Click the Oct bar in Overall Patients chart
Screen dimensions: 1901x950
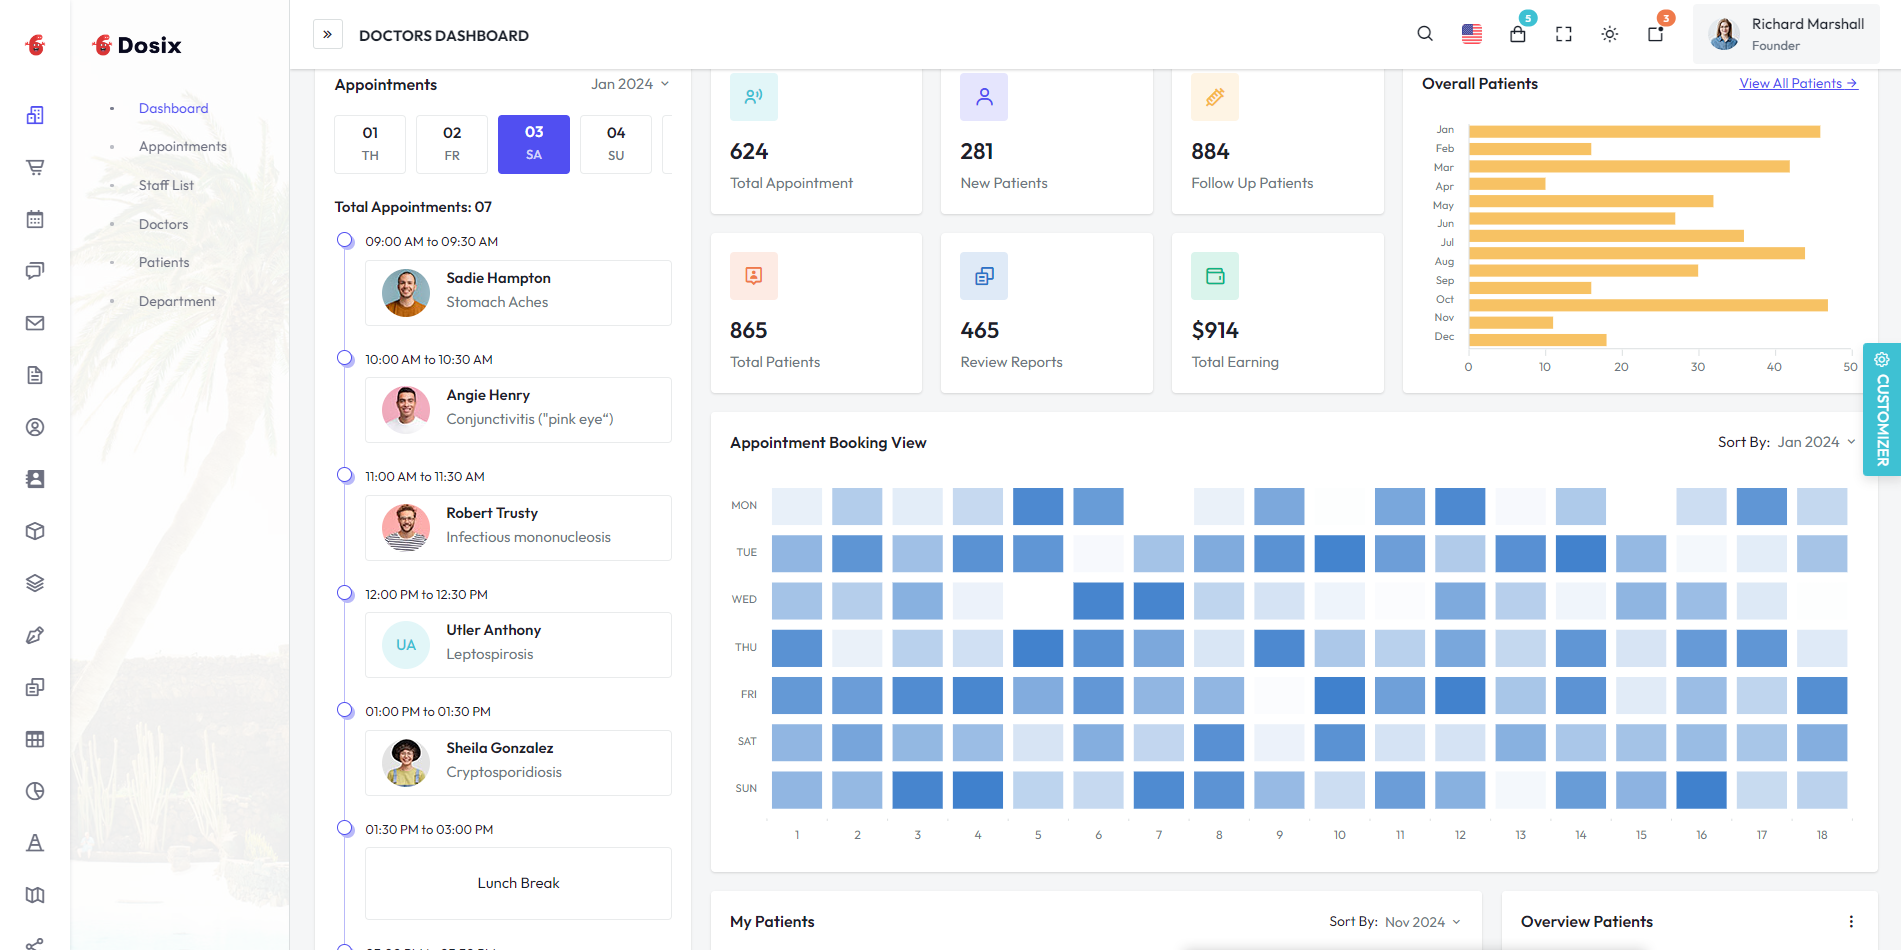[1648, 305]
